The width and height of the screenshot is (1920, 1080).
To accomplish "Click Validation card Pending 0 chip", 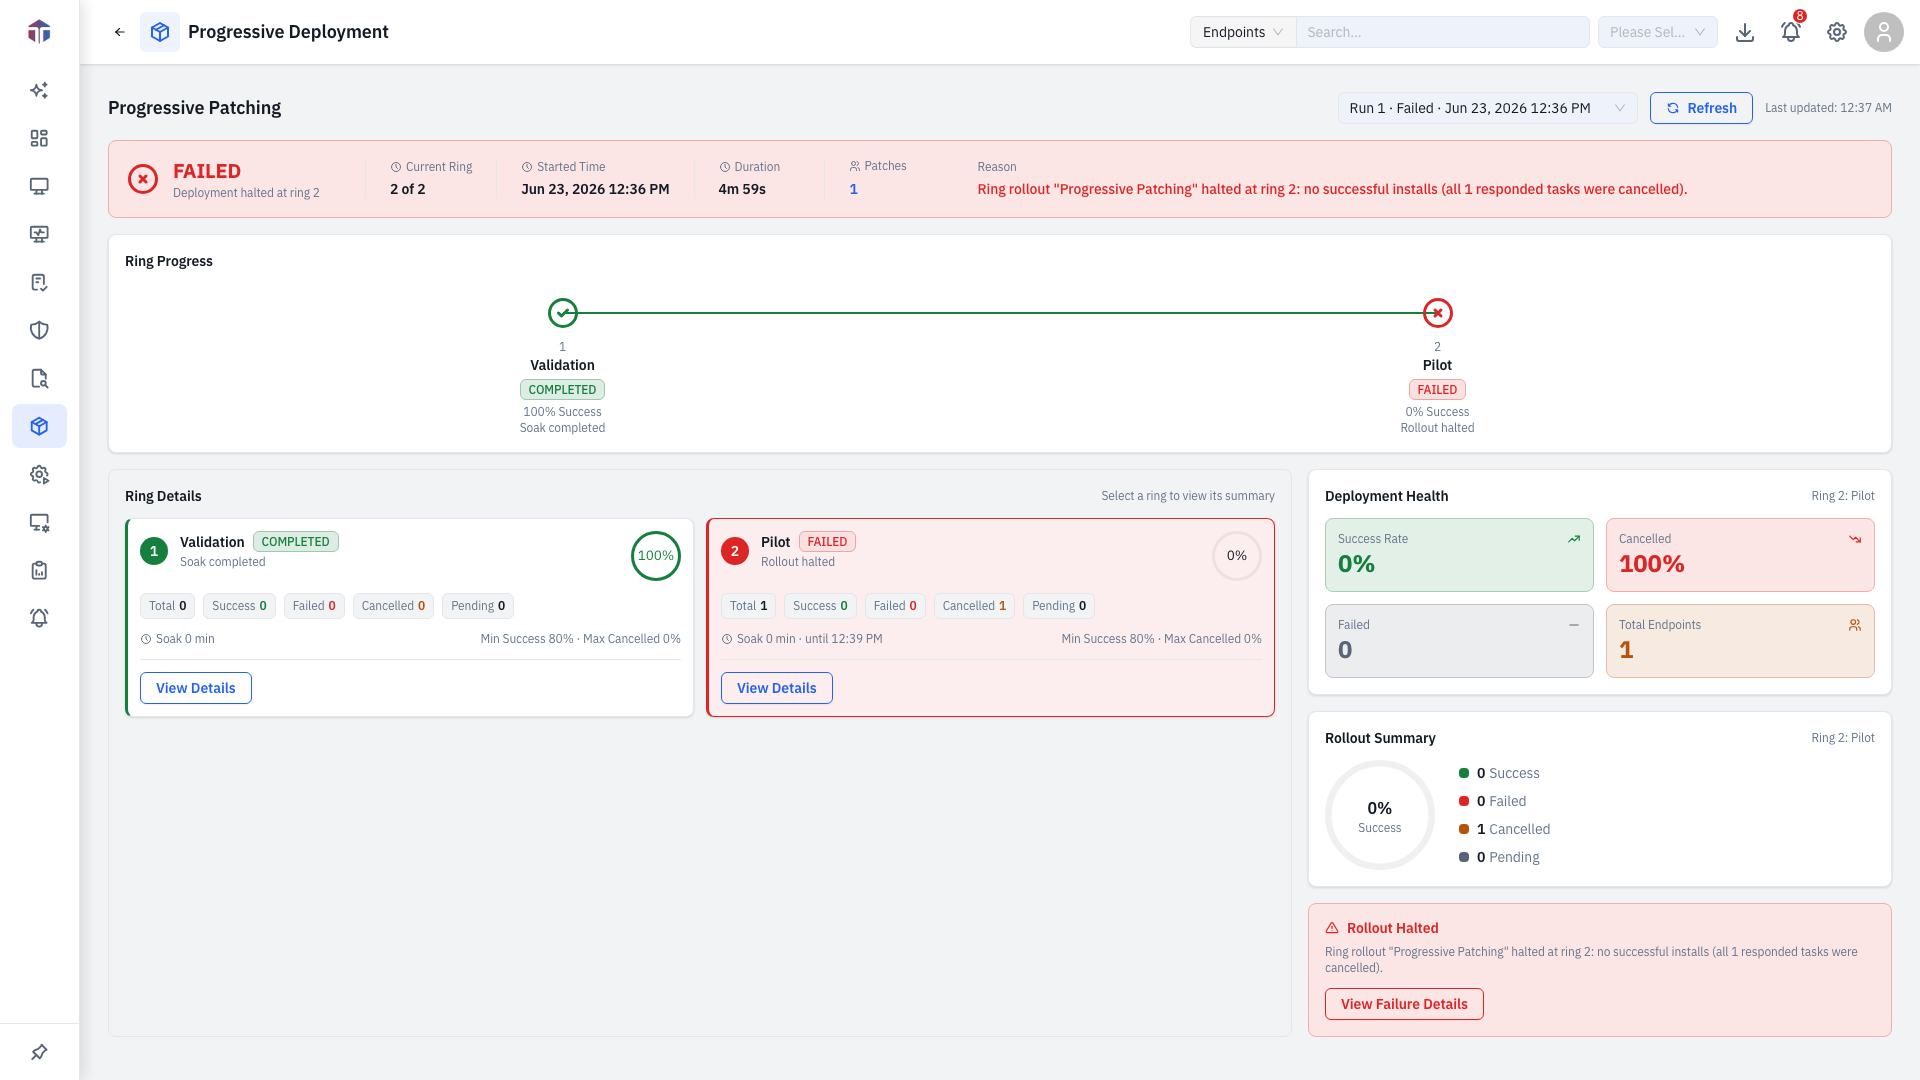I will pyautogui.click(x=478, y=606).
